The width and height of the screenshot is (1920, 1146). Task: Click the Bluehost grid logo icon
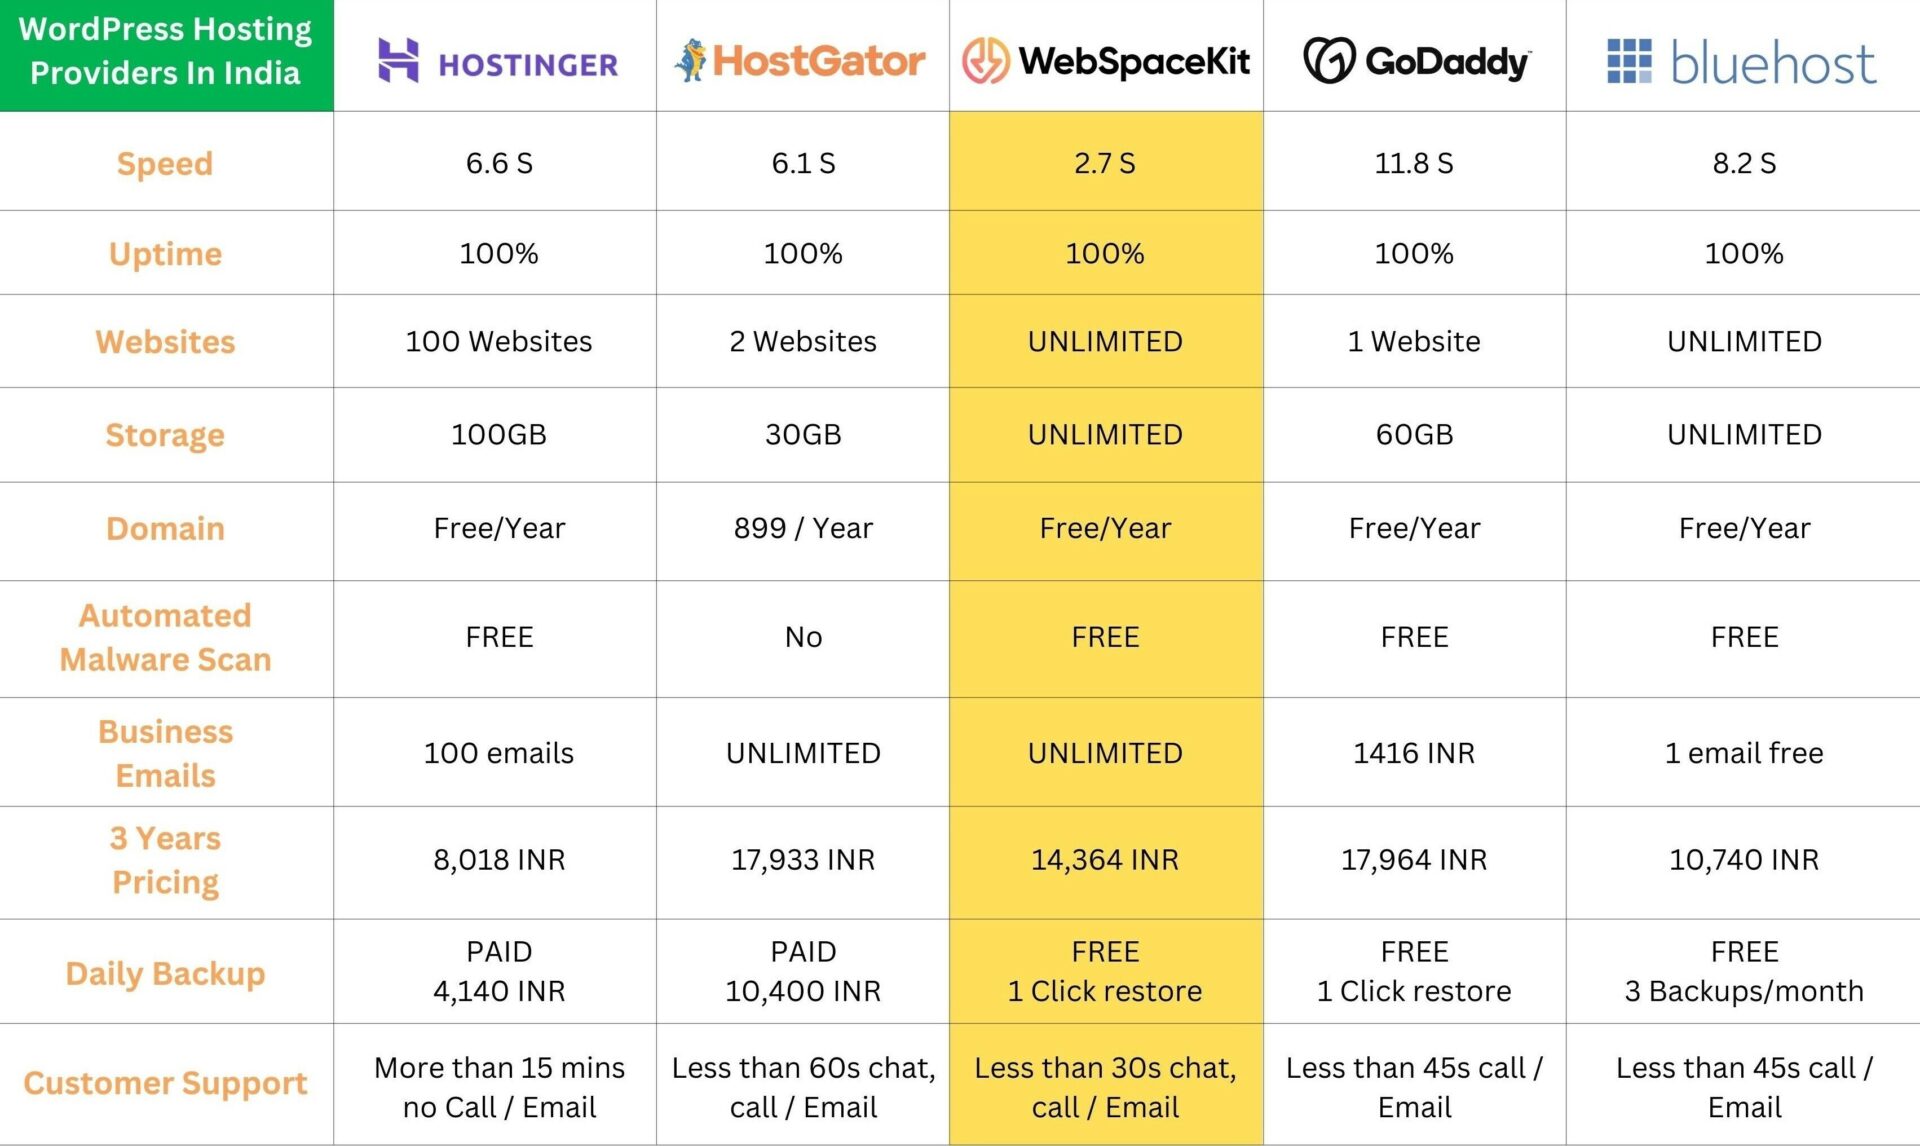click(1629, 61)
